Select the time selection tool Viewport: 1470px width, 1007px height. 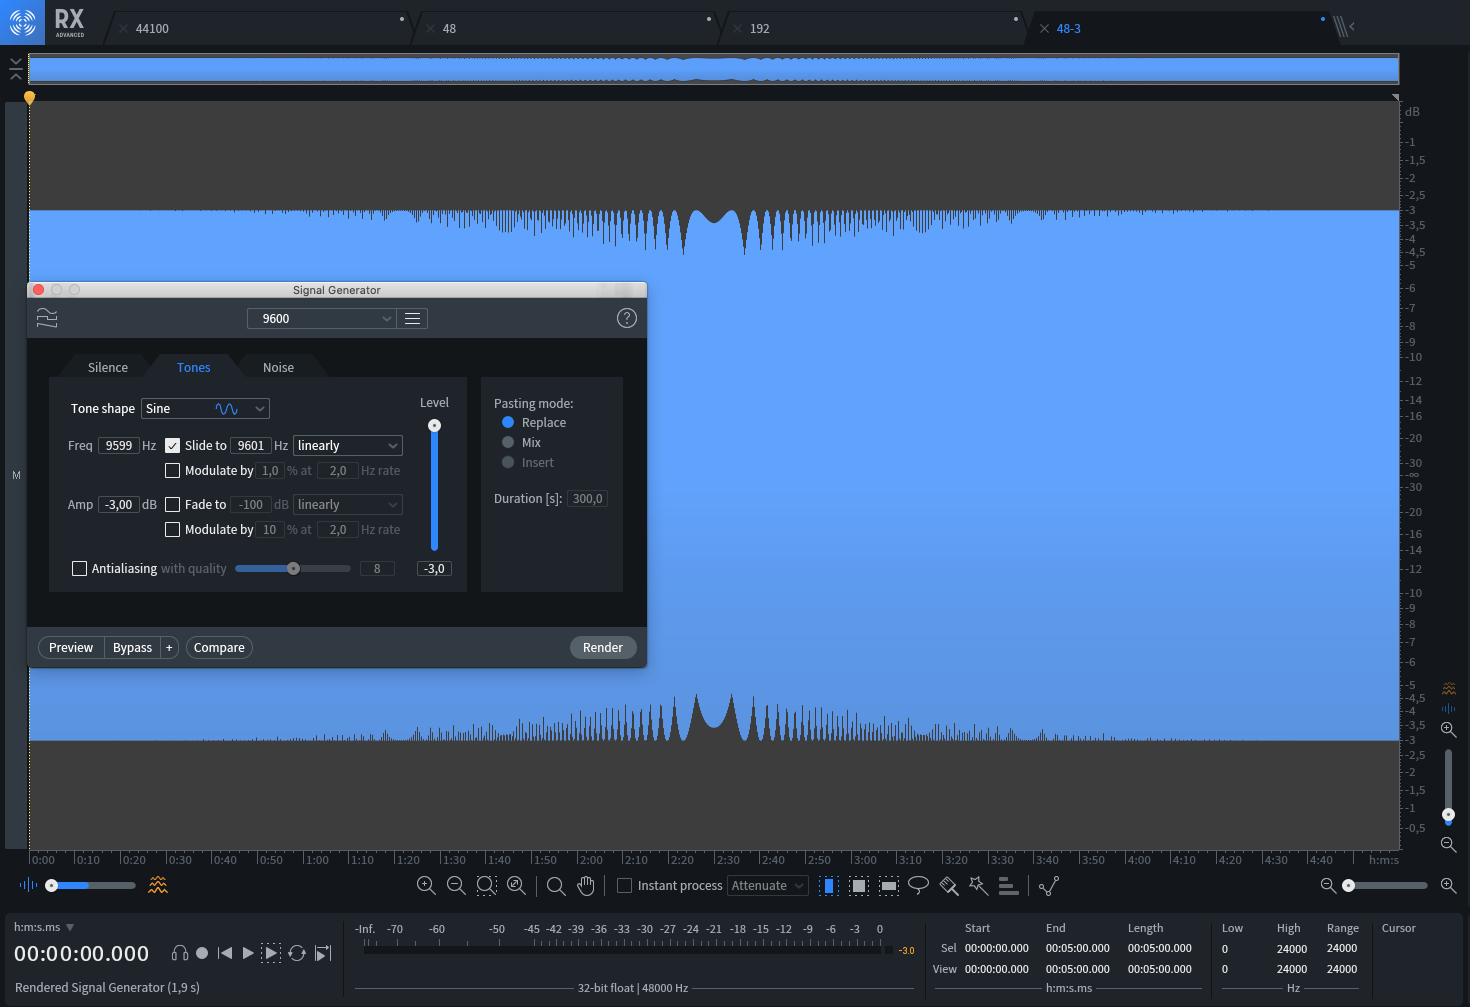tap(828, 886)
